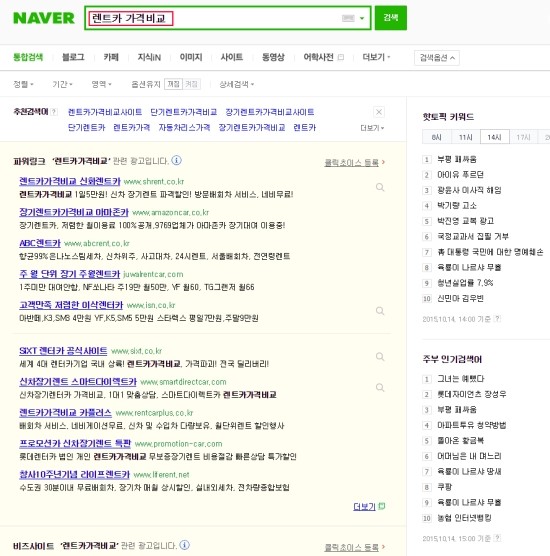Click suggested keyword 단기렌트카가격비교

[x=184, y=112]
